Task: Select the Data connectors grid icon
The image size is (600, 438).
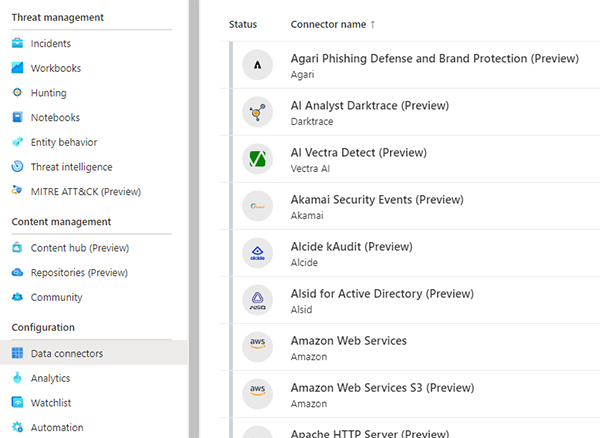Action: click(x=17, y=353)
